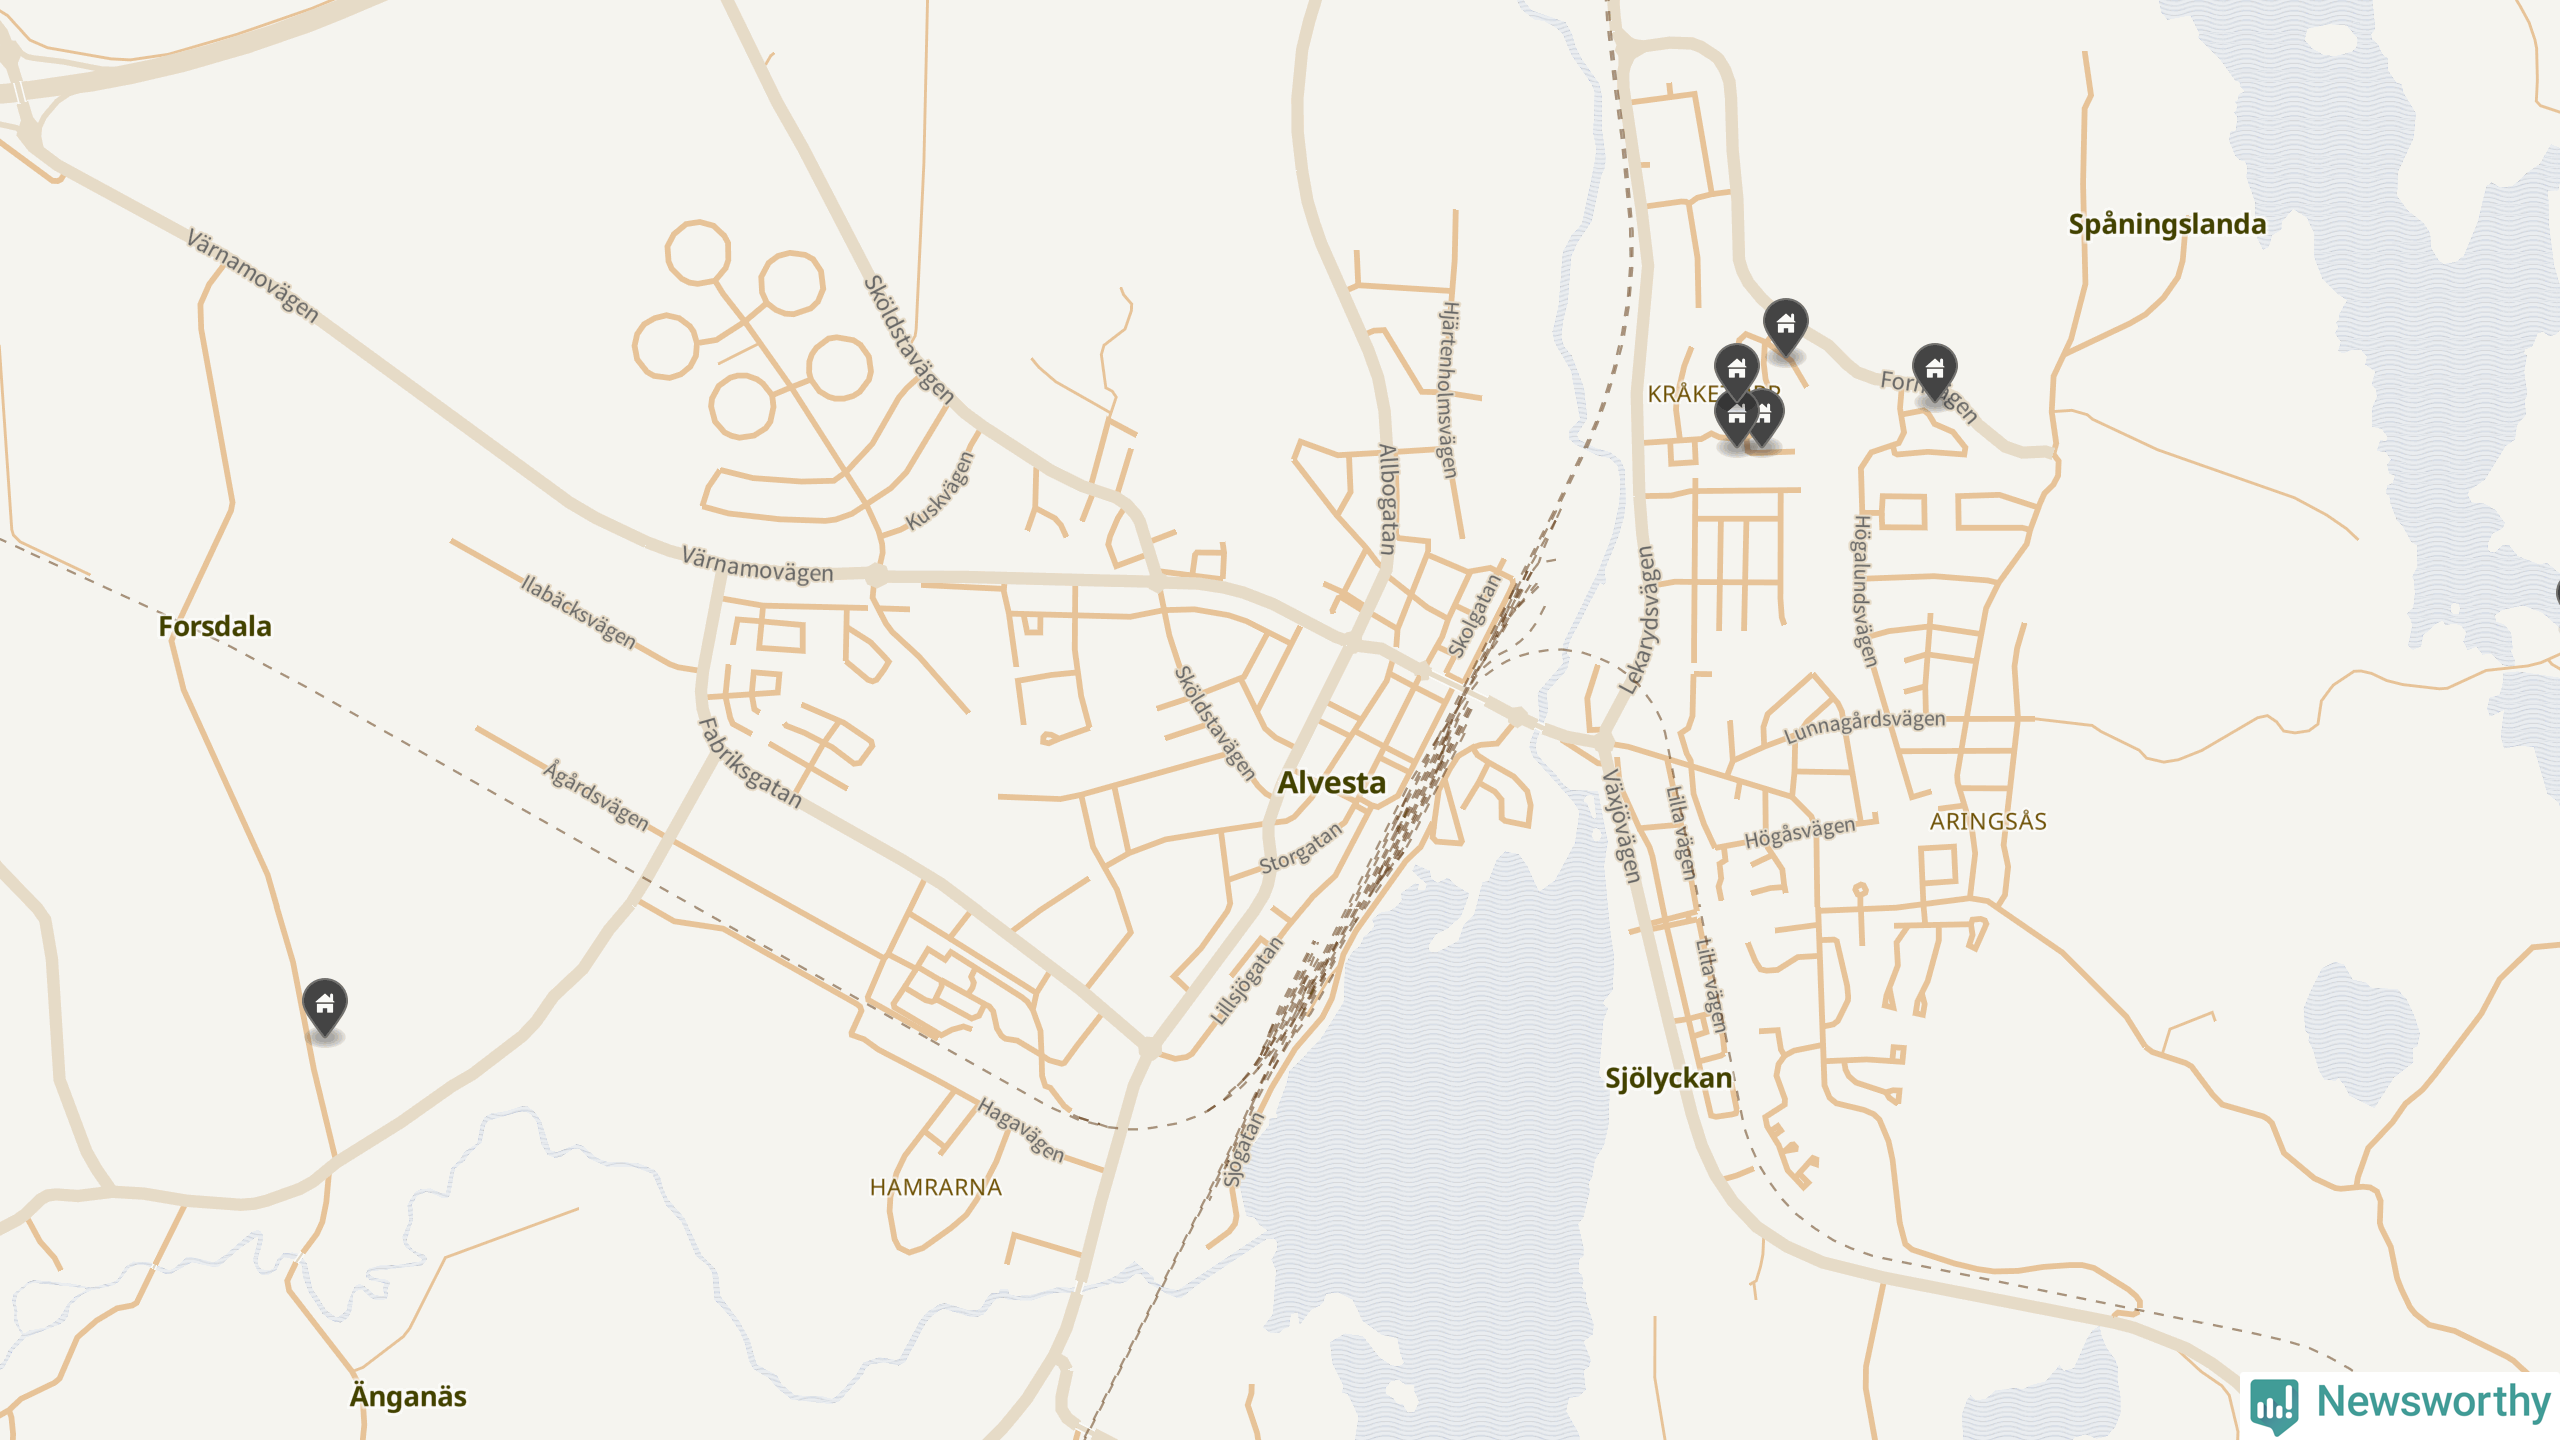Click house marker directly above KRÅKE label
The image size is (2560, 1440).
1736,373
